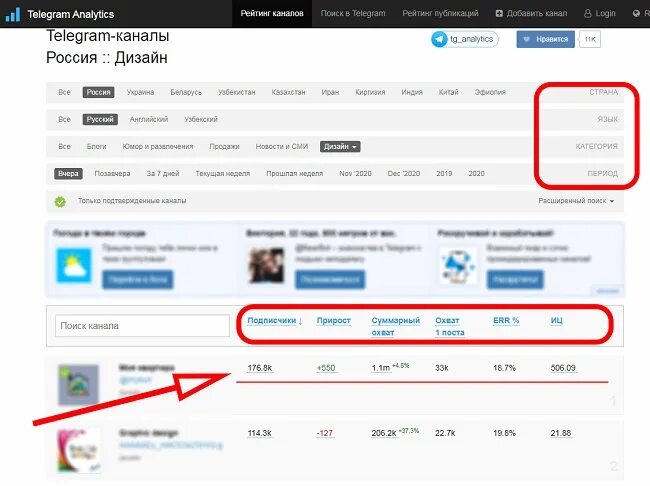Screen dimensions: 650x486
Task: Select Вчера period
Action: pyautogui.click(x=68, y=174)
